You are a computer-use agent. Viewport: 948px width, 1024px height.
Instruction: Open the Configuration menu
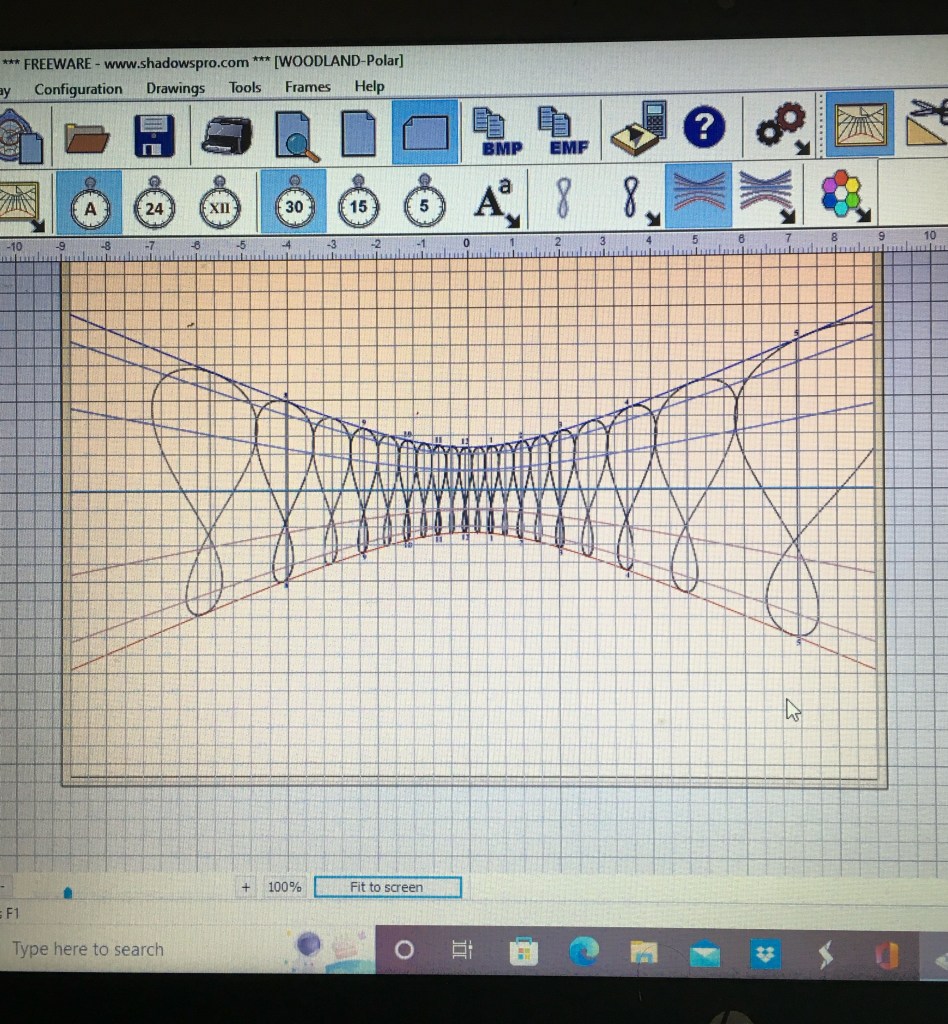pos(78,89)
